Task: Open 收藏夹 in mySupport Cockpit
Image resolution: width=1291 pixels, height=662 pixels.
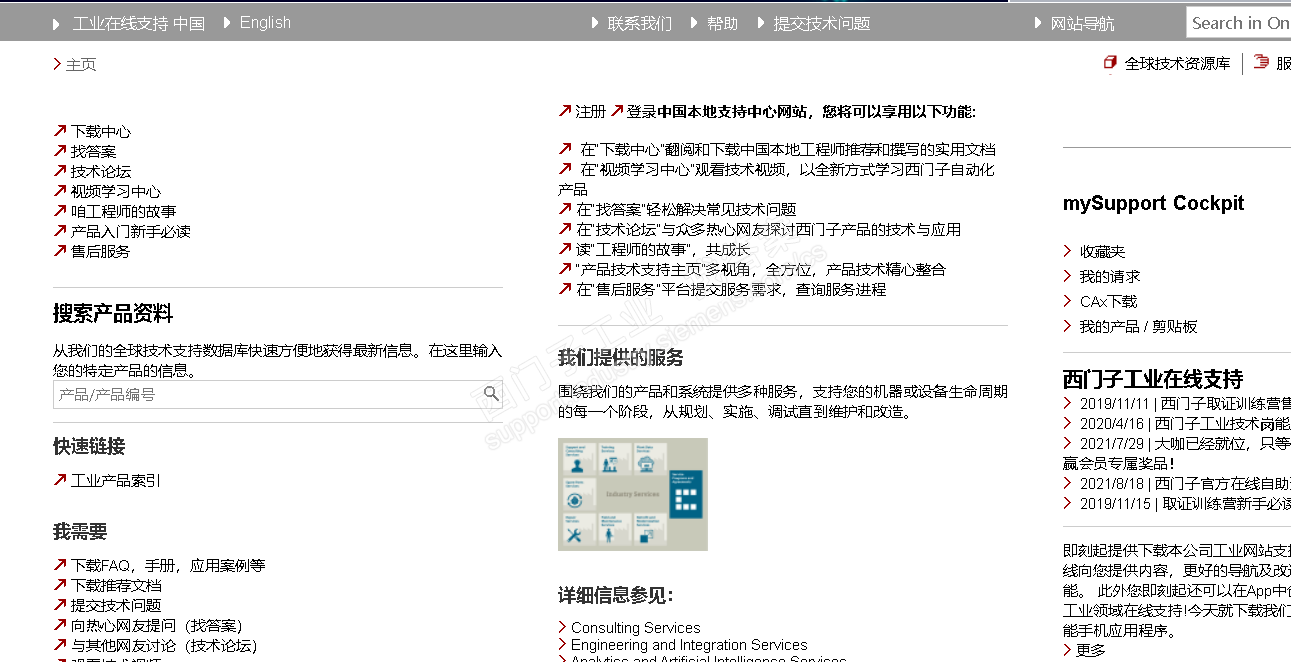Action: click(1102, 251)
